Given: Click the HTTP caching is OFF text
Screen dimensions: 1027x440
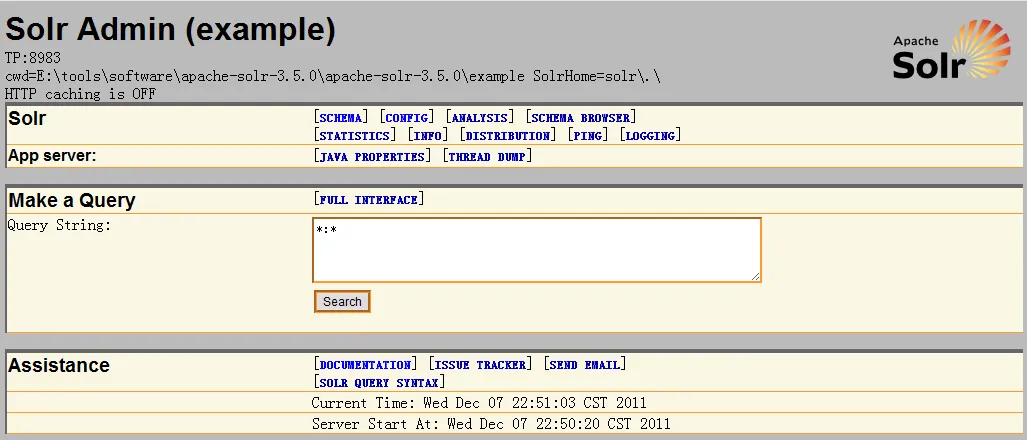Looking at the screenshot, I should coord(81,94).
